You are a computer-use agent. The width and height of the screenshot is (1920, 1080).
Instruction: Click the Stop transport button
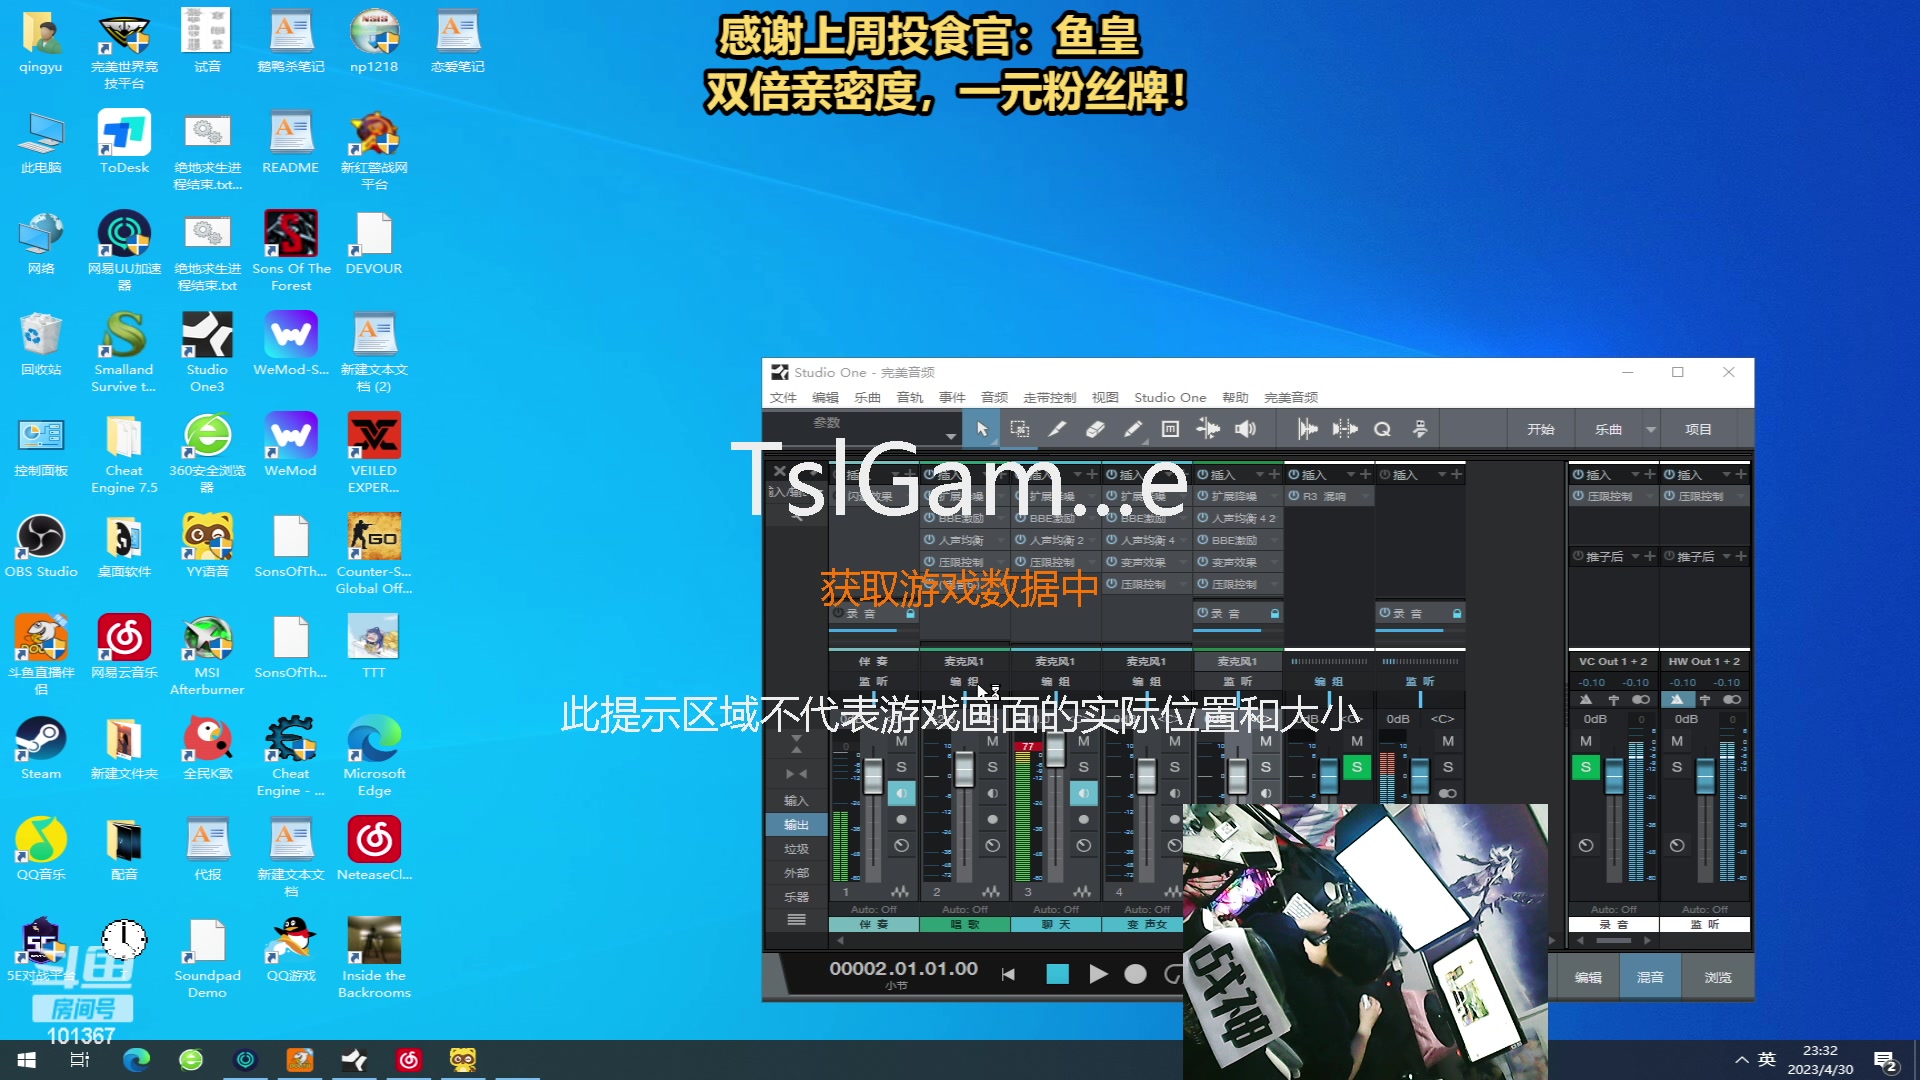(1057, 974)
